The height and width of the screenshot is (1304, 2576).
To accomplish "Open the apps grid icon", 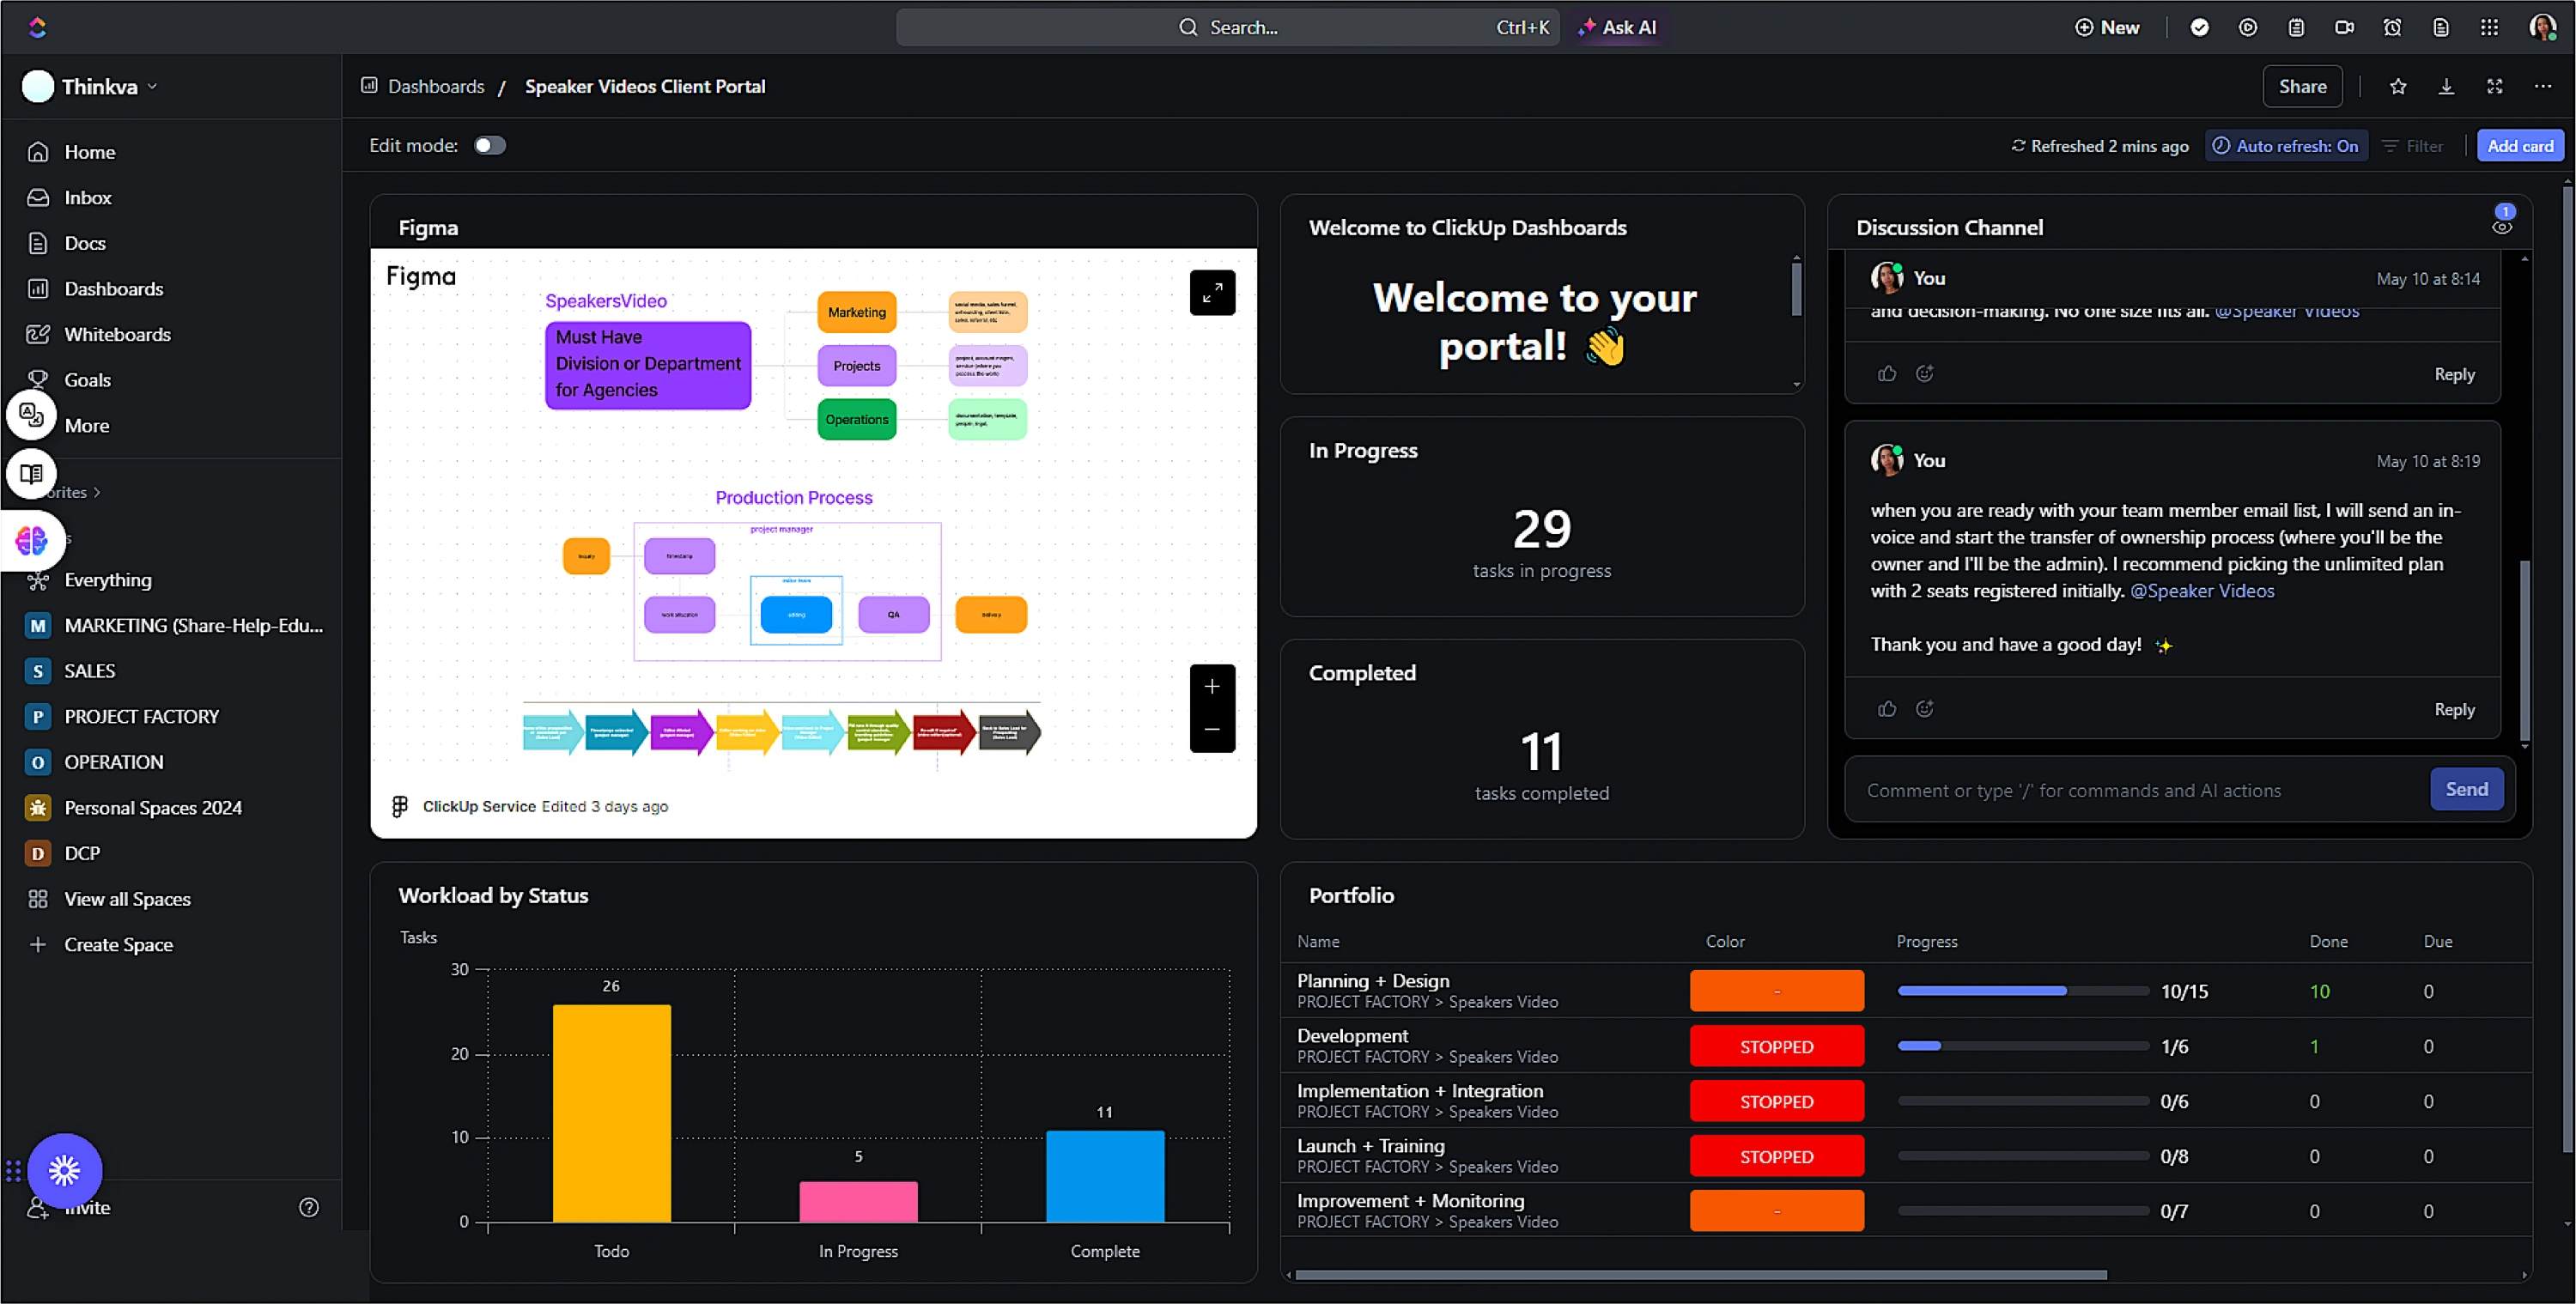I will (2489, 27).
